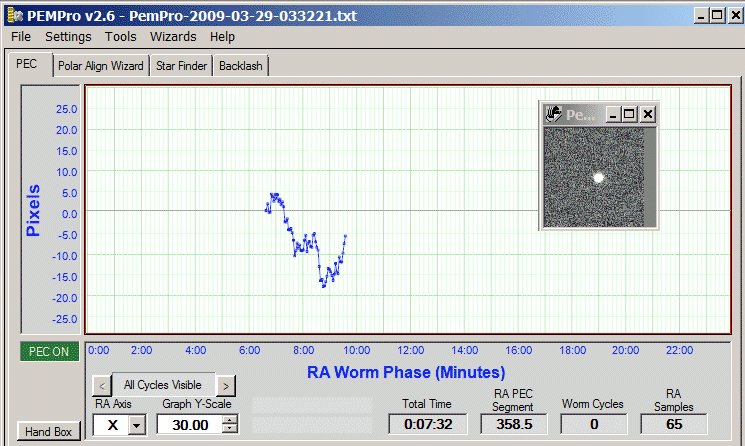The height and width of the screenshot is (446, 745).
Task: Click the All Cycles Visible label
Action: pyautogui.click(x=163, y=385)
